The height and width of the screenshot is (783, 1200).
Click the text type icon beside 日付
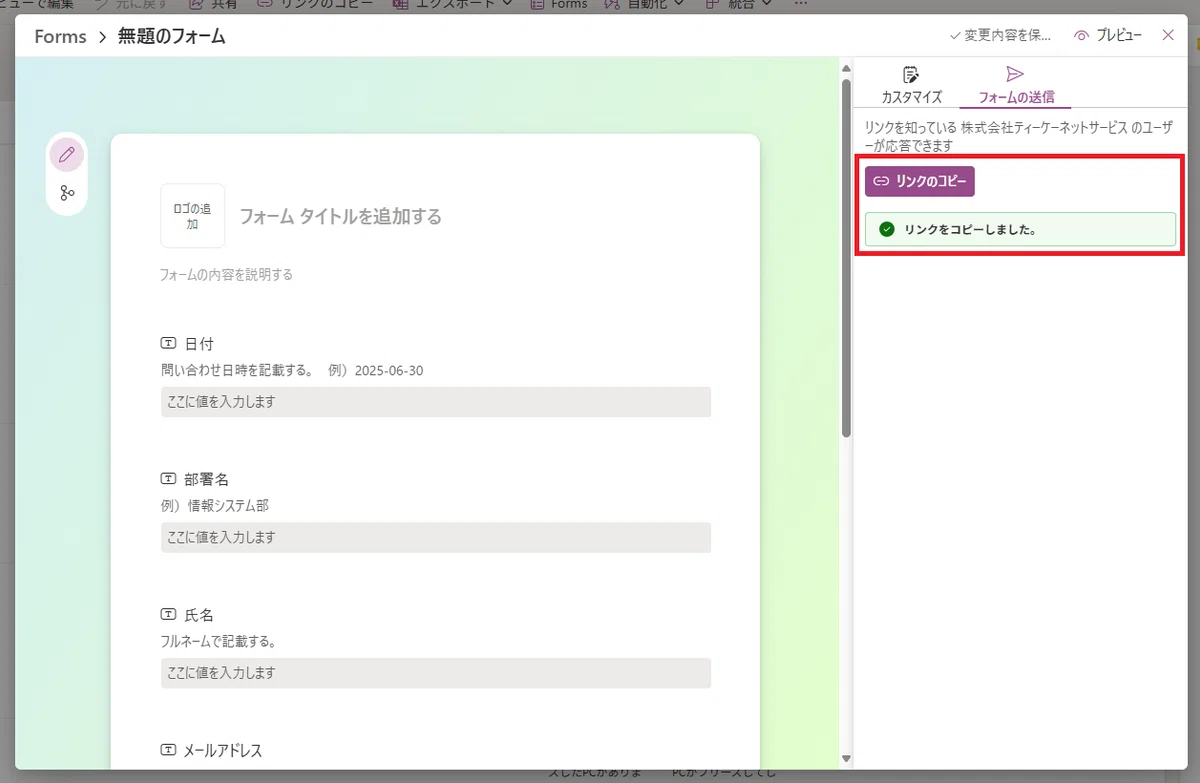coord(168,344)
